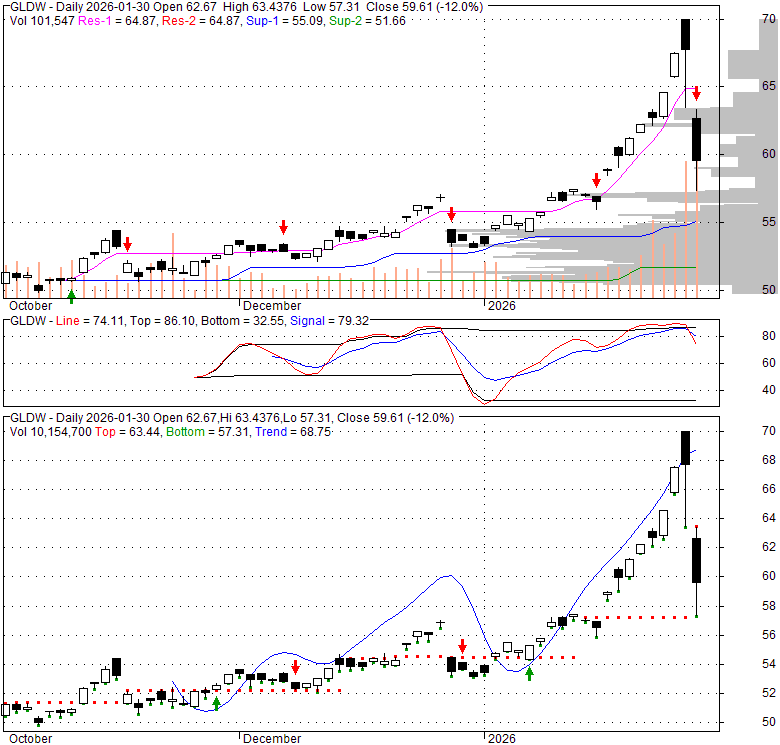This screenshot has width=780, height=745.
Task: Click the green up arrow near 2026 in bottom chart
Action: tap(530, 673)
